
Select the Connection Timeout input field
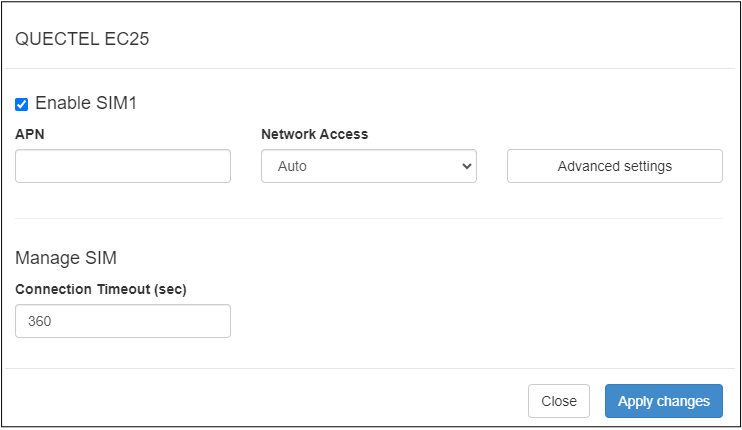pos(123,321)
